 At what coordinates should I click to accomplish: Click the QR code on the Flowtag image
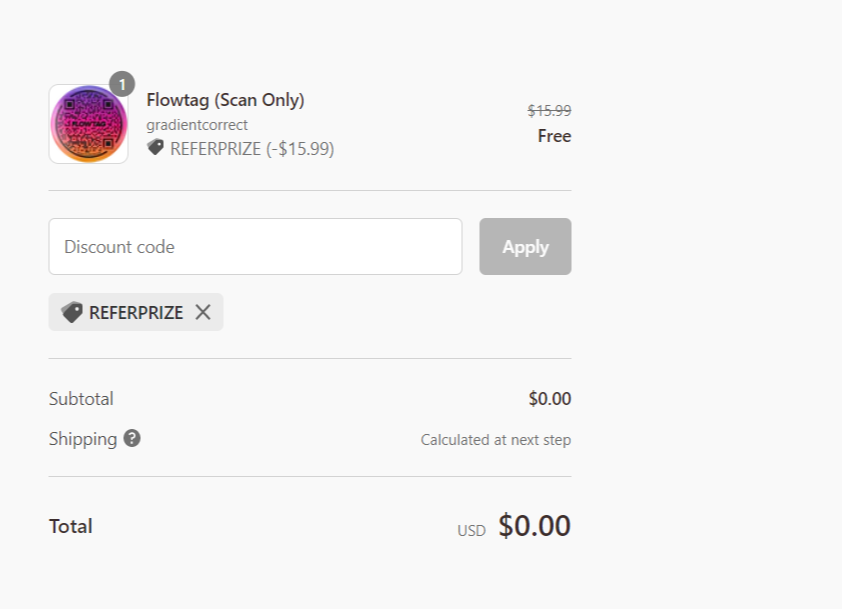tap(88, 123)
